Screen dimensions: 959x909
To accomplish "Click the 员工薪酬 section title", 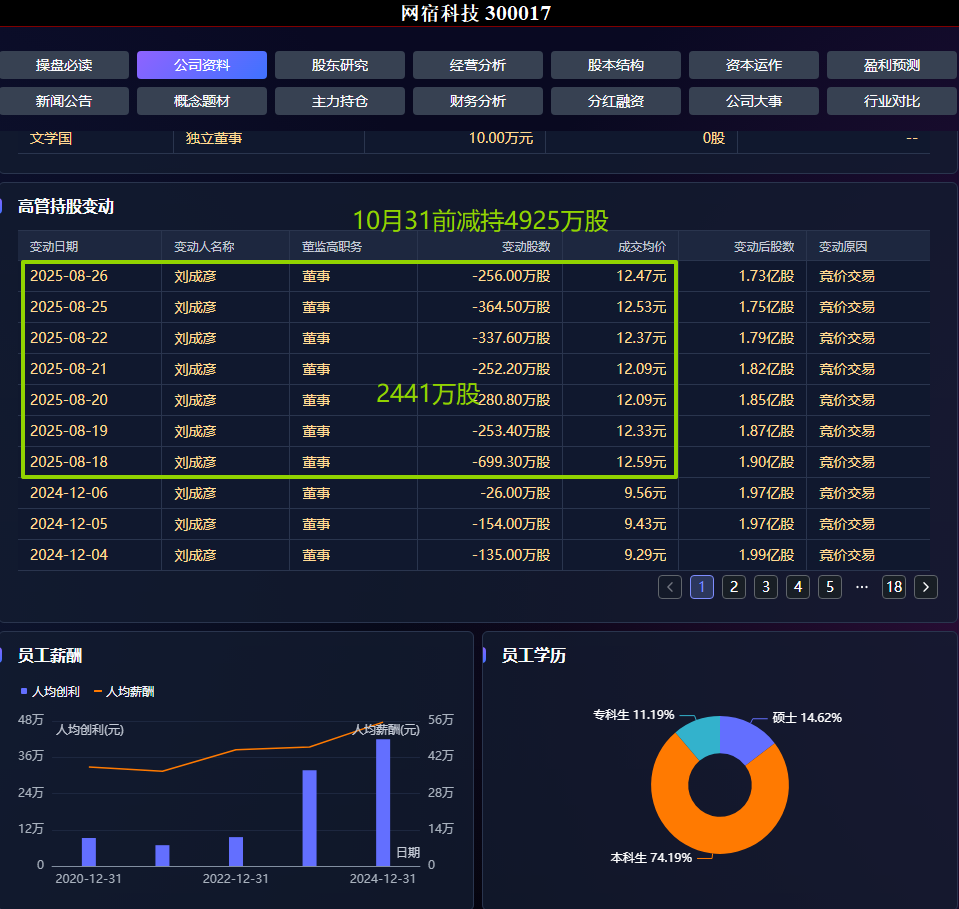I will coord(50,656).
